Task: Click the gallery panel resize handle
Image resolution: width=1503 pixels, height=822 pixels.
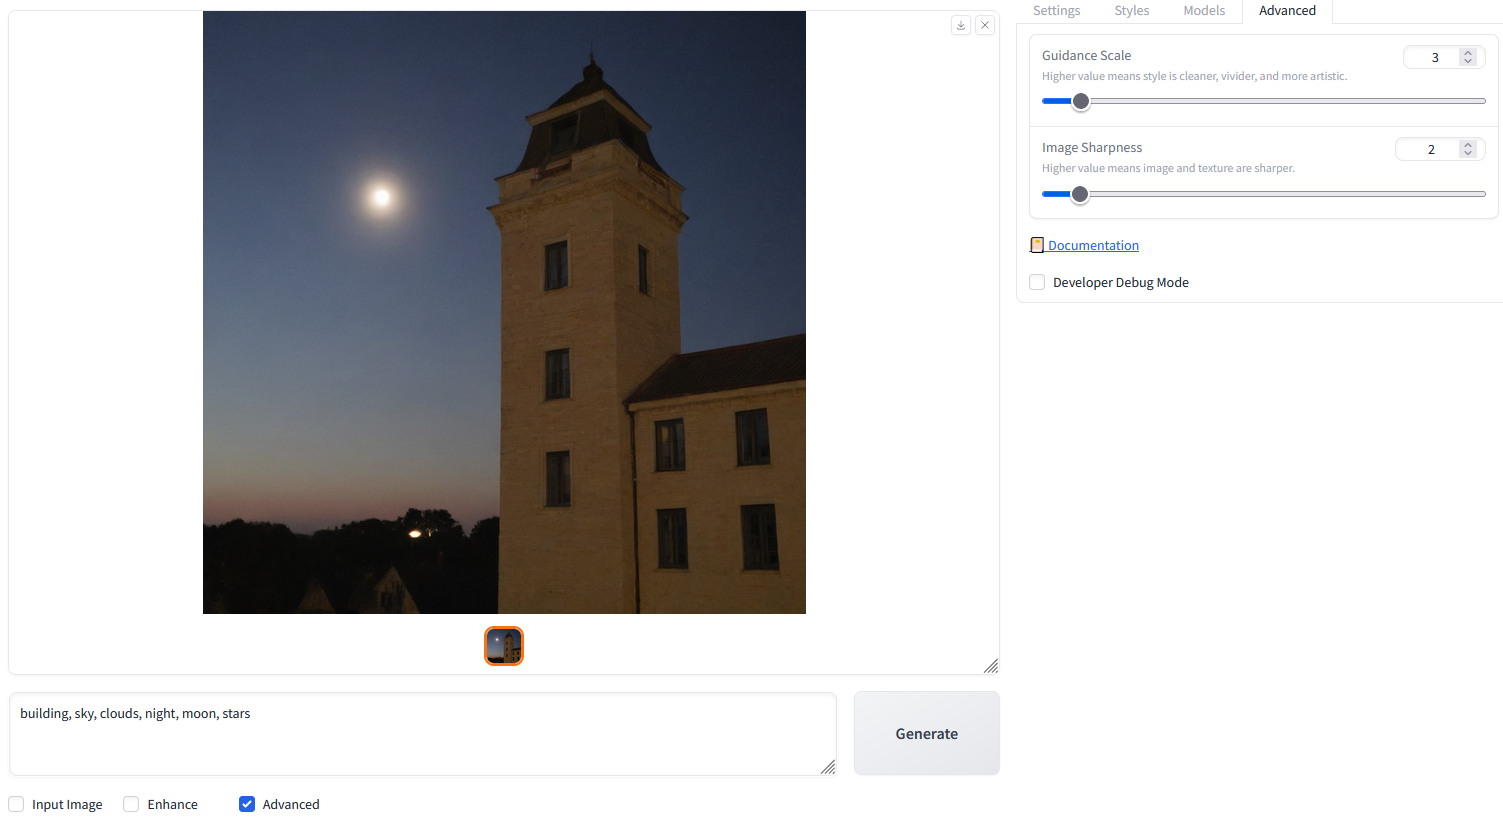Action: tap(991, 666)
